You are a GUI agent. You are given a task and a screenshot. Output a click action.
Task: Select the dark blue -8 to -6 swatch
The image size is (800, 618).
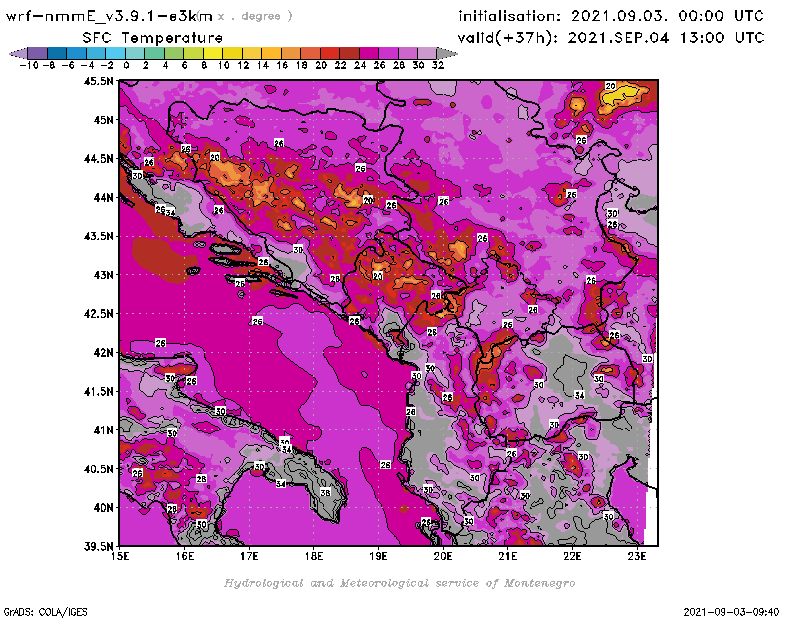tap(57, 53)
